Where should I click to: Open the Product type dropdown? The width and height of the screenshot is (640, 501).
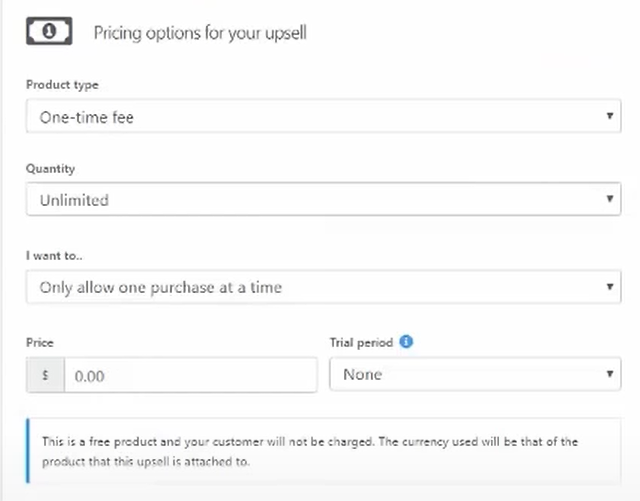324,116
